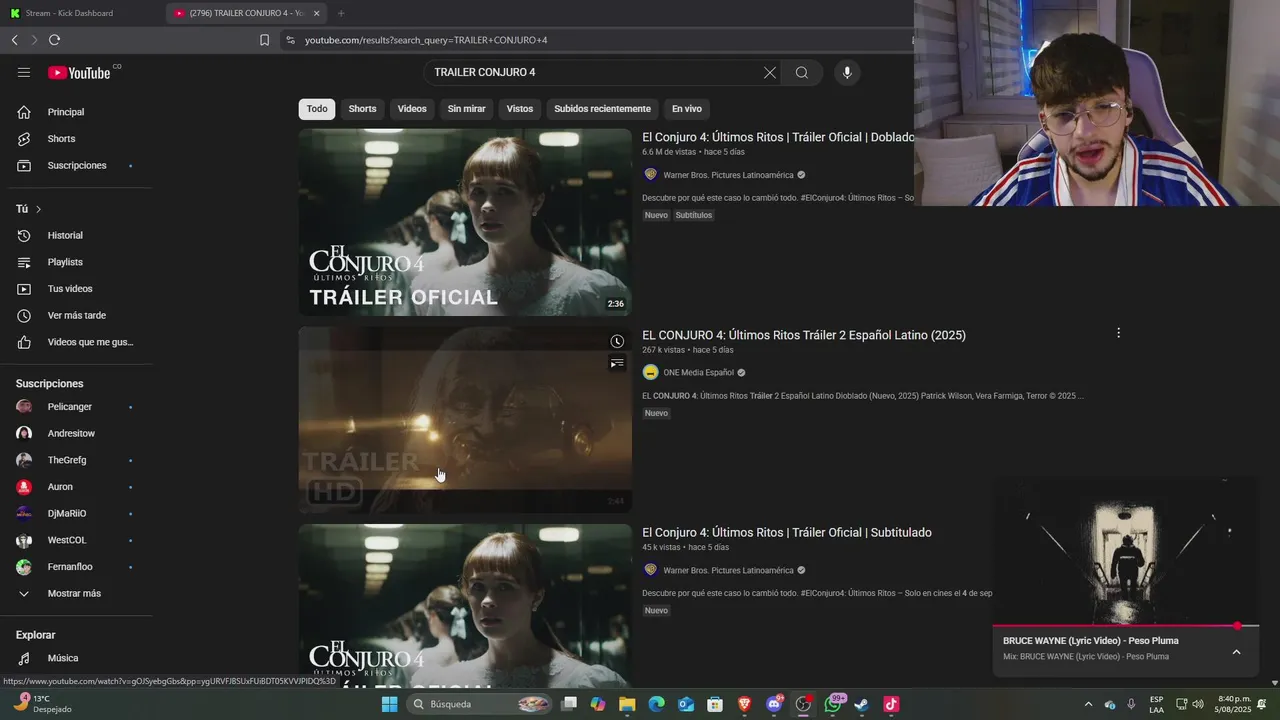Open Warner Bros. channel of the Doblado trailer
Image resolution: width=1280 pixels, height=720 pixels.
click(728, 175)
